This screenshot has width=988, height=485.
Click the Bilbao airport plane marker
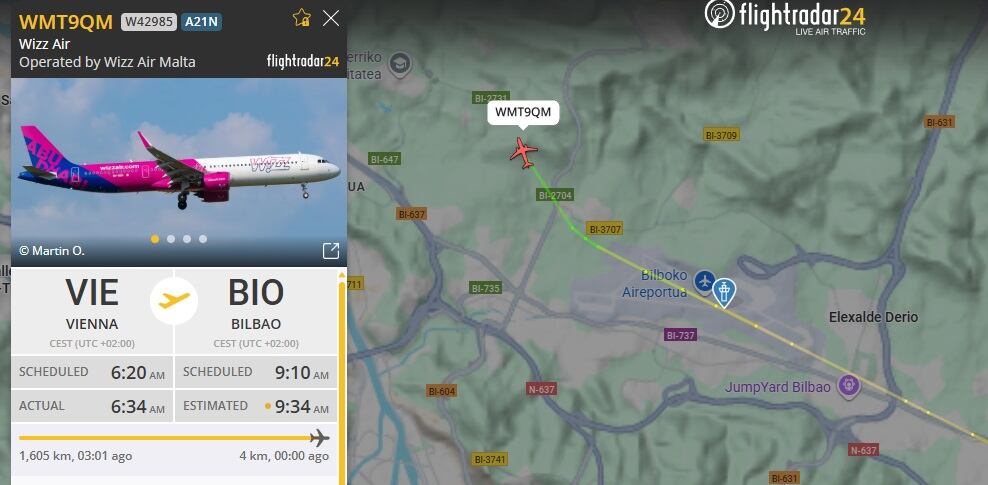(x=704, y=281)
